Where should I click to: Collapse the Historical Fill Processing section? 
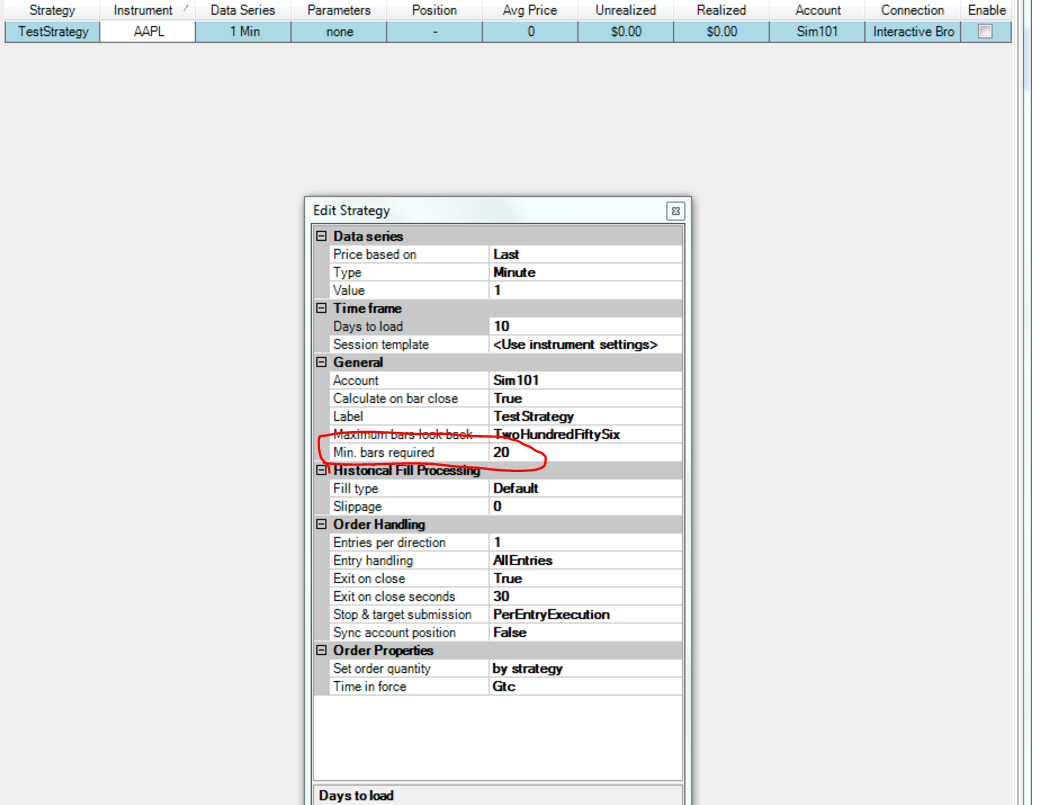point(322,471)
